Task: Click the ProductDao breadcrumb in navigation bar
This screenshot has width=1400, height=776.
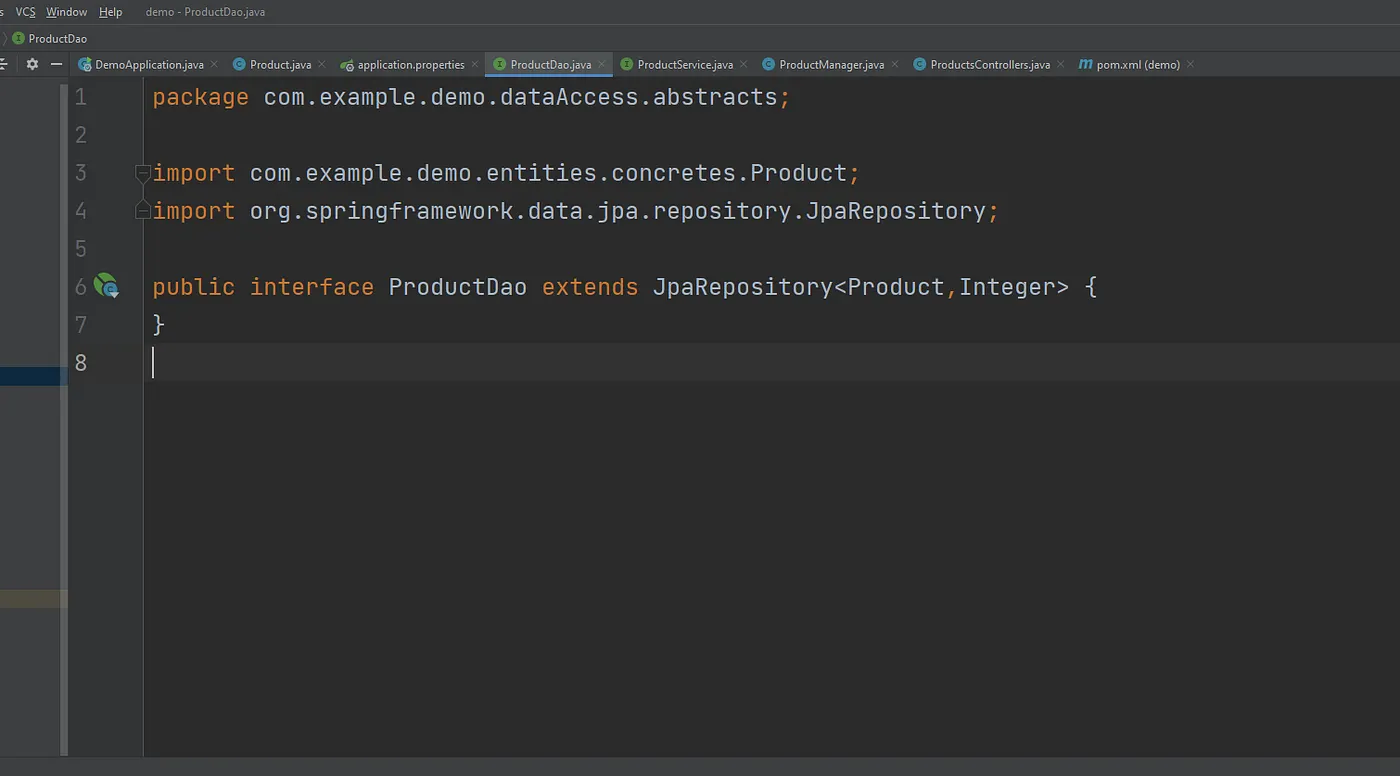Action: 49,39
